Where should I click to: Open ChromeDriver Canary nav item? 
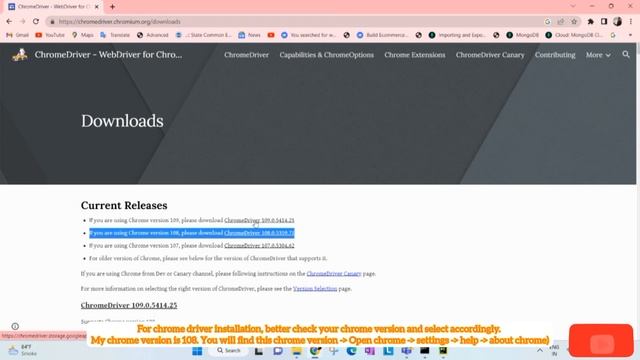click(490, 55)
